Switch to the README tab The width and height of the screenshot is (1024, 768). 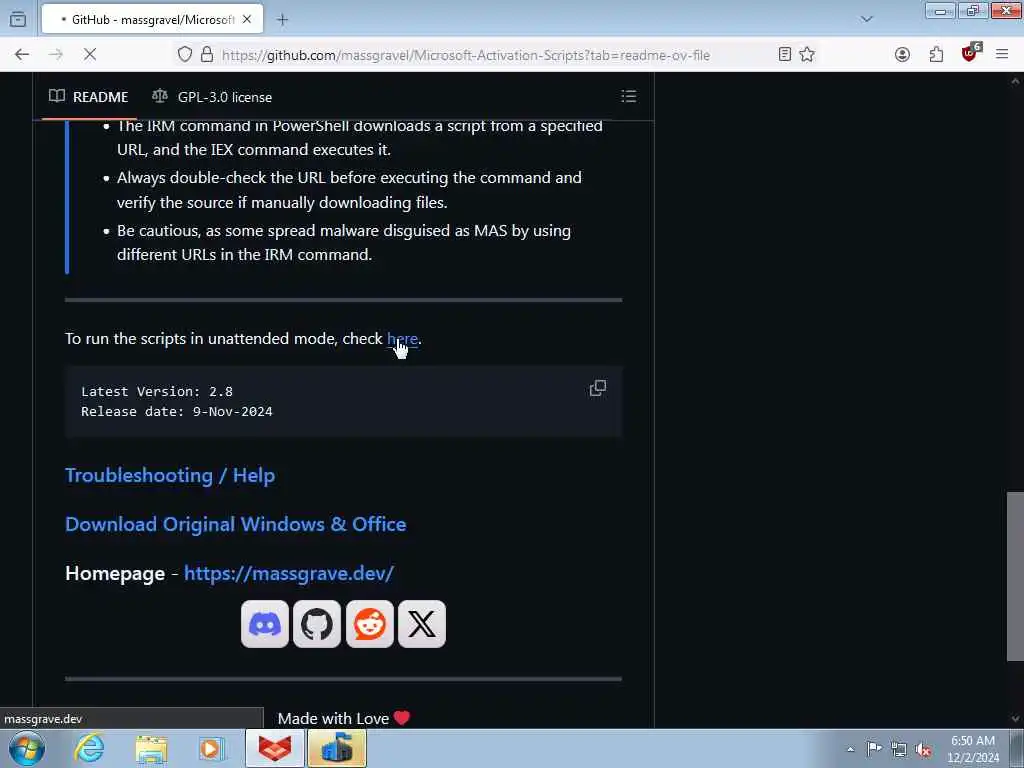tap(89, 97)
